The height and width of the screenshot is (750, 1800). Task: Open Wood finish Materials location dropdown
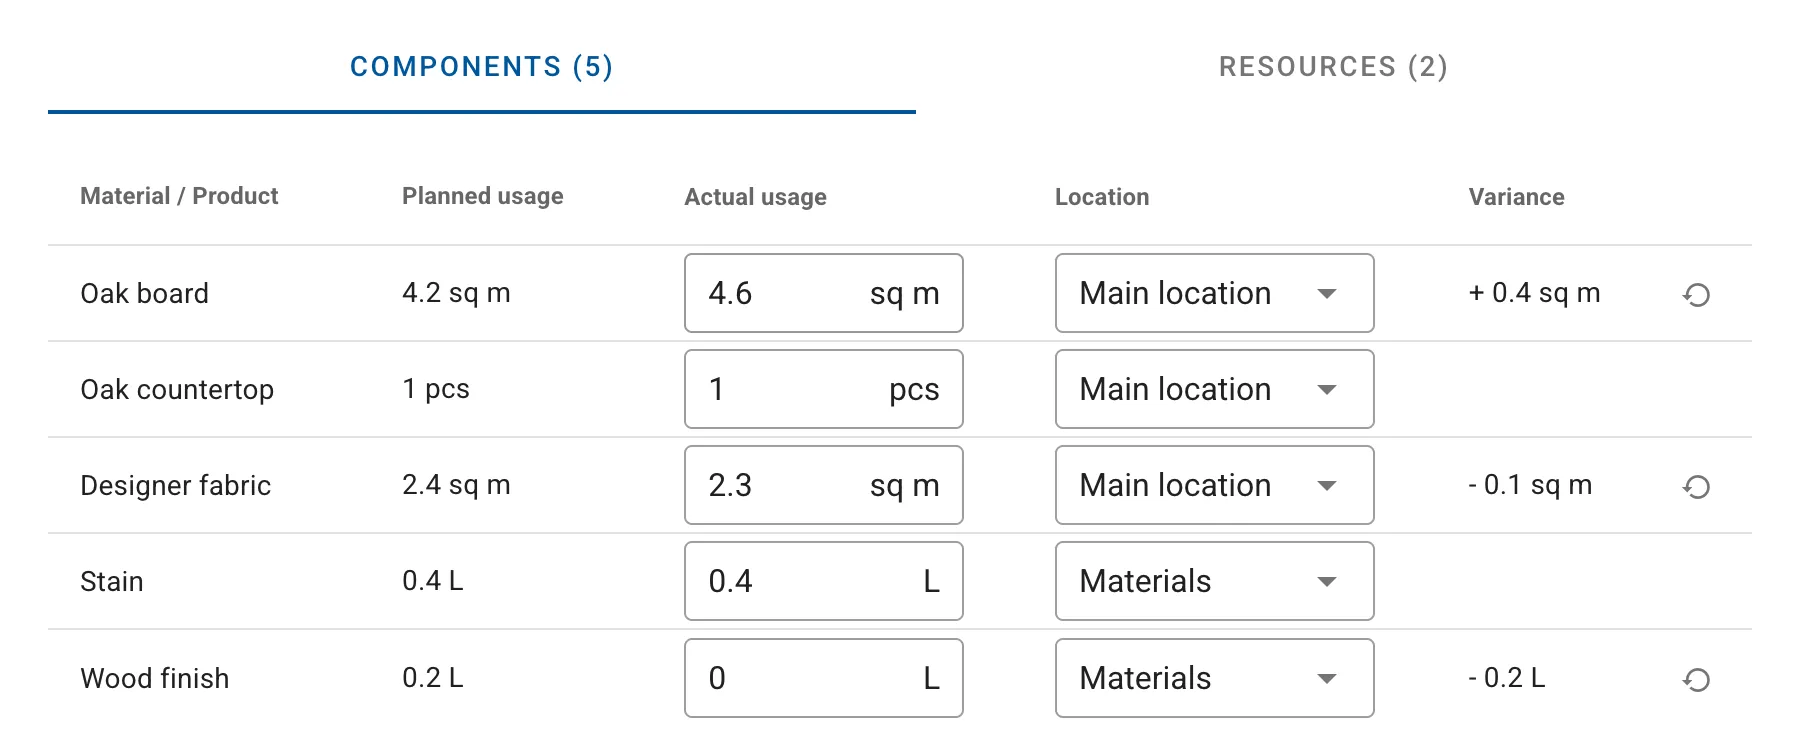pyautogui.click(x=1214, y=678)
